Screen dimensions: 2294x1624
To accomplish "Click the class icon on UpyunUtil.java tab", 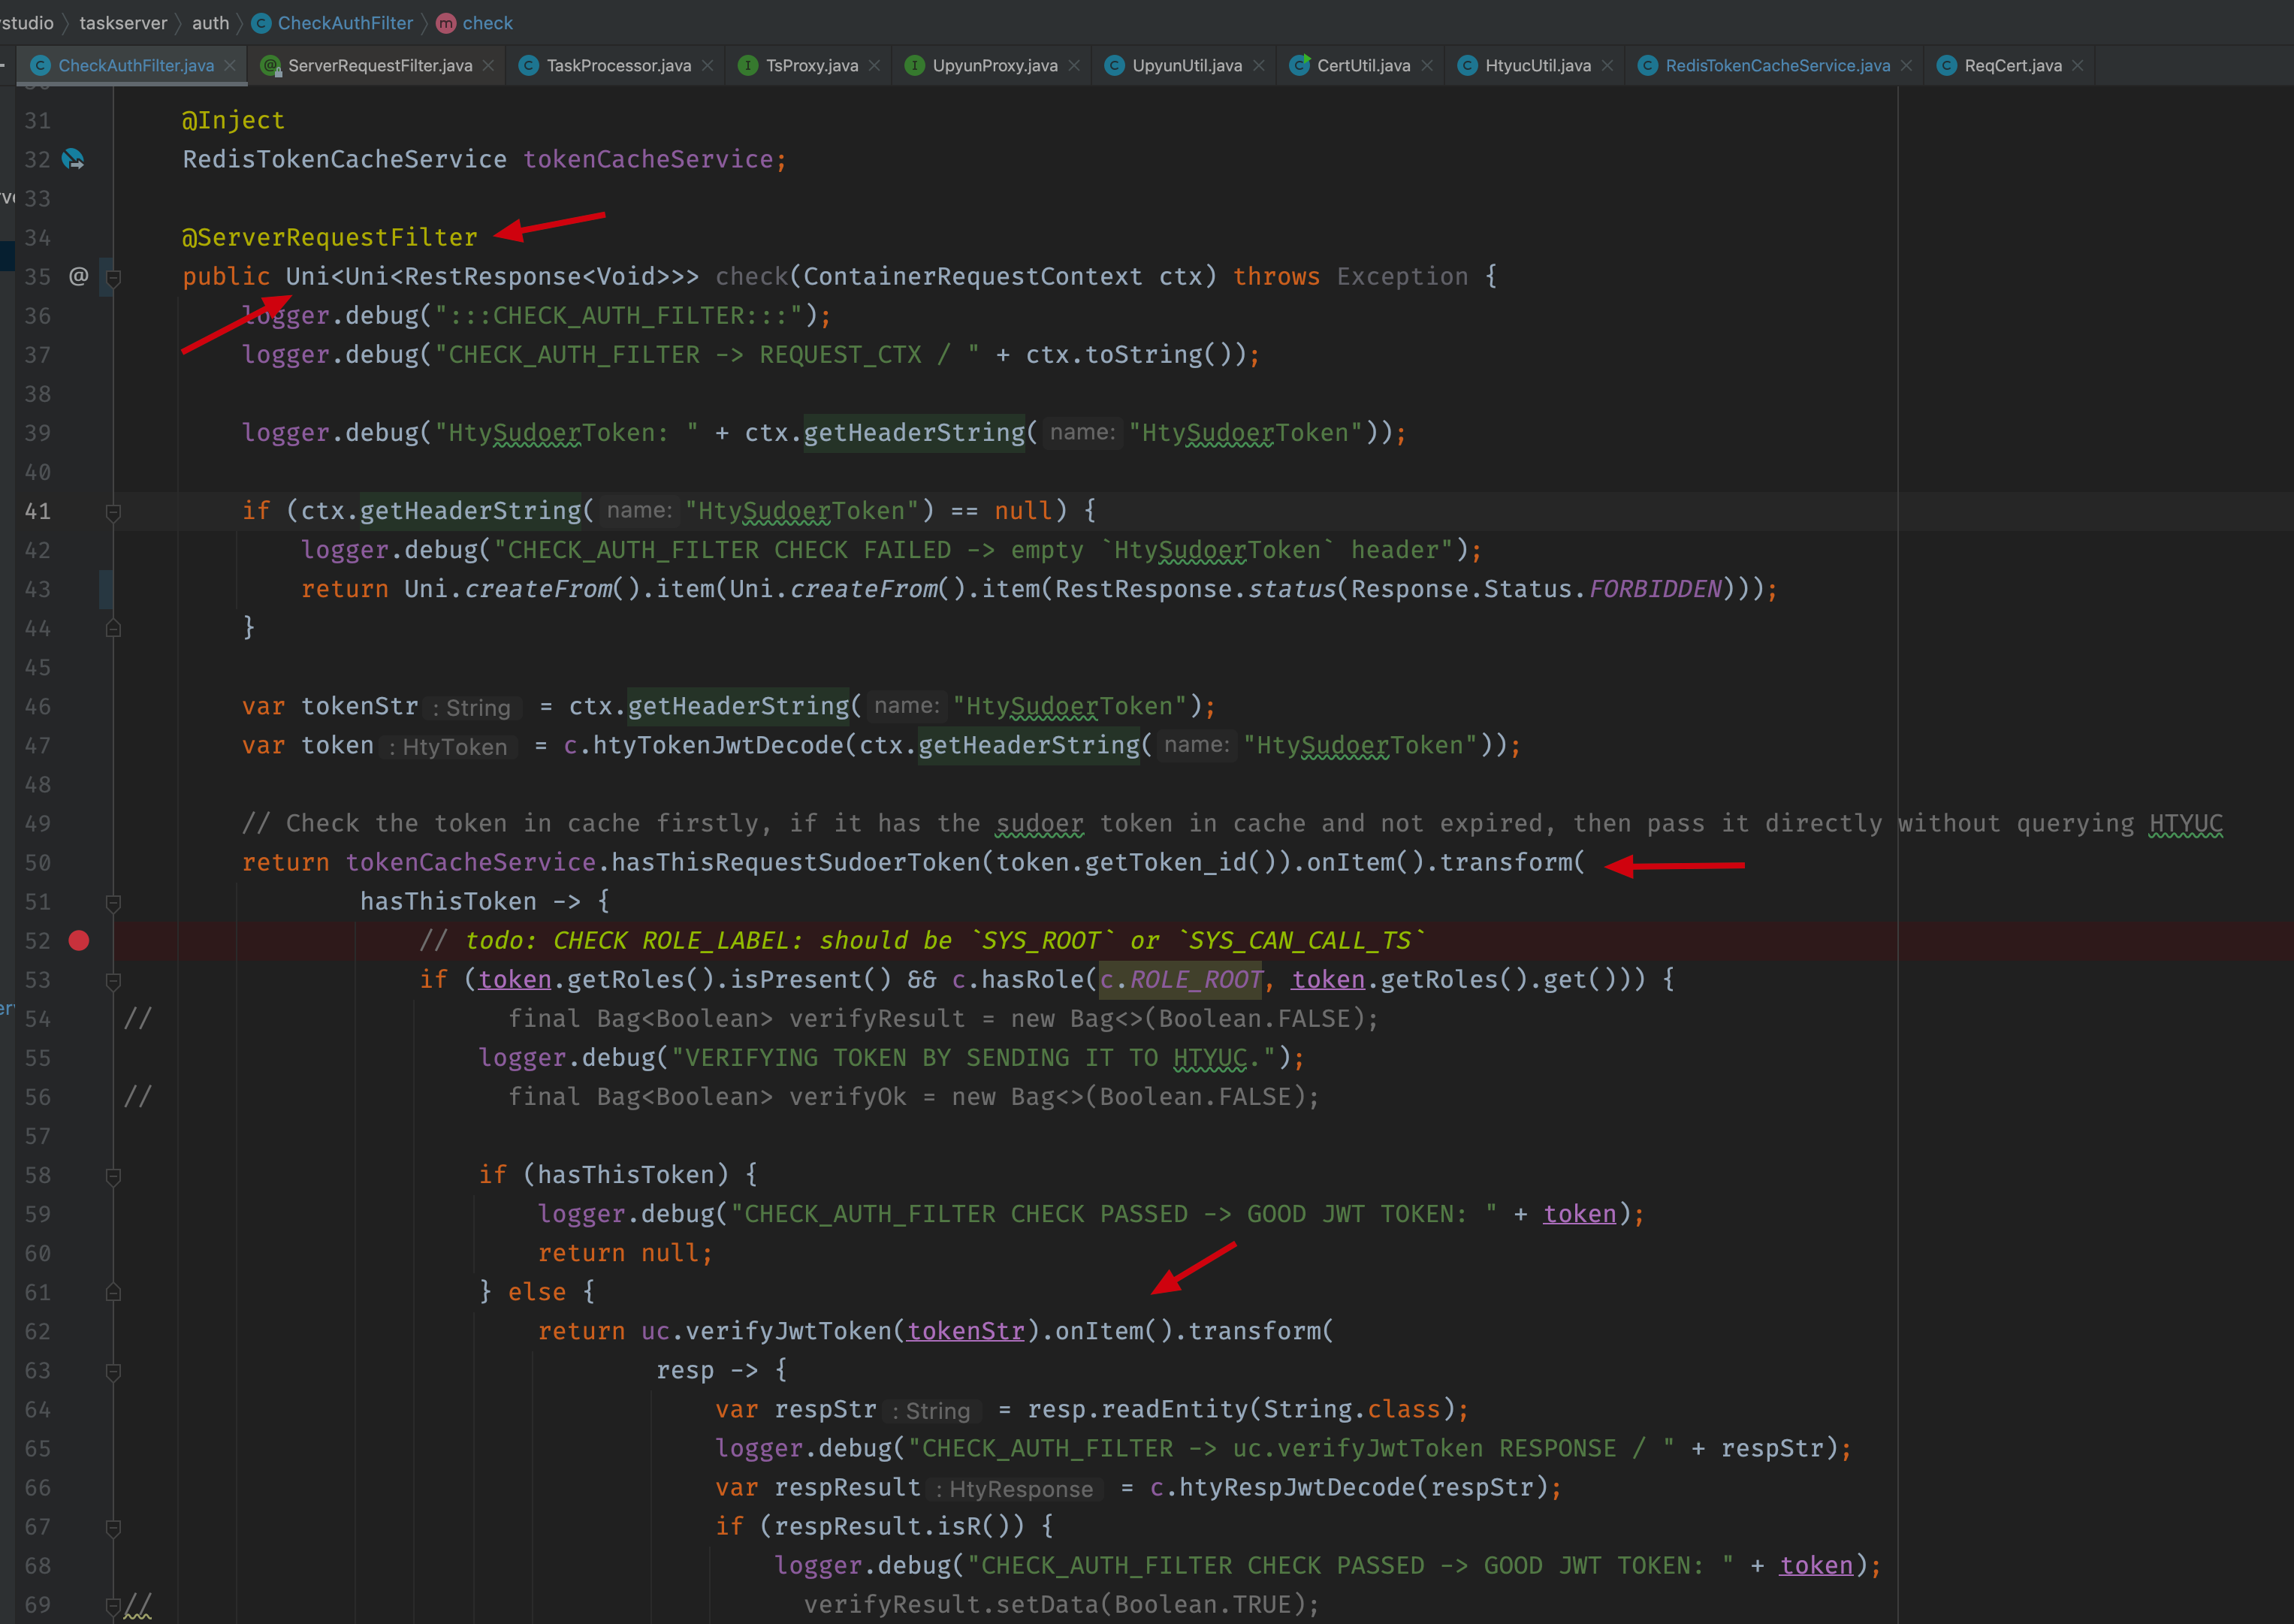I will [x=1114, y=65].
